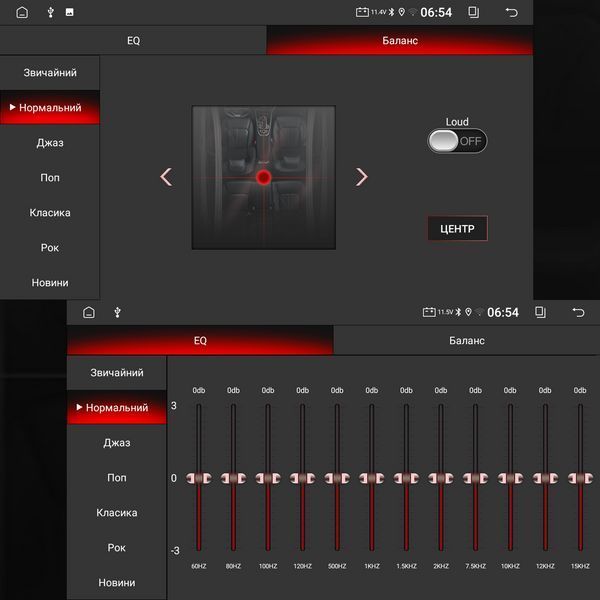Select the Рок preset in lower list
600x600 pixels.
pyautogui.click(x=117, y=548)
